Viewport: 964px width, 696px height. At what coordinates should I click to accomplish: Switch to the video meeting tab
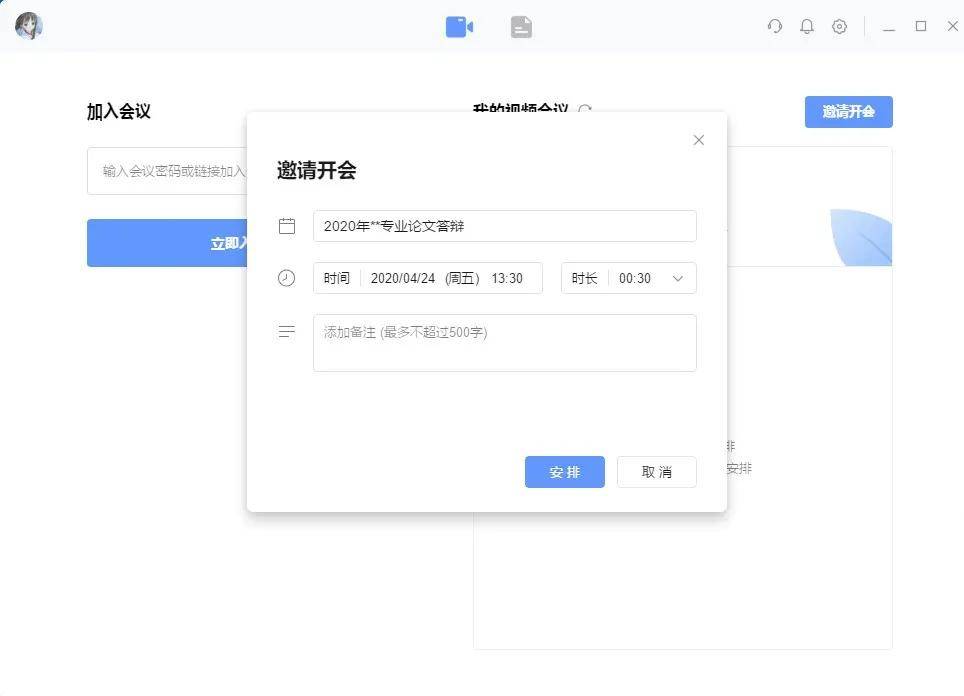[459, 26]
